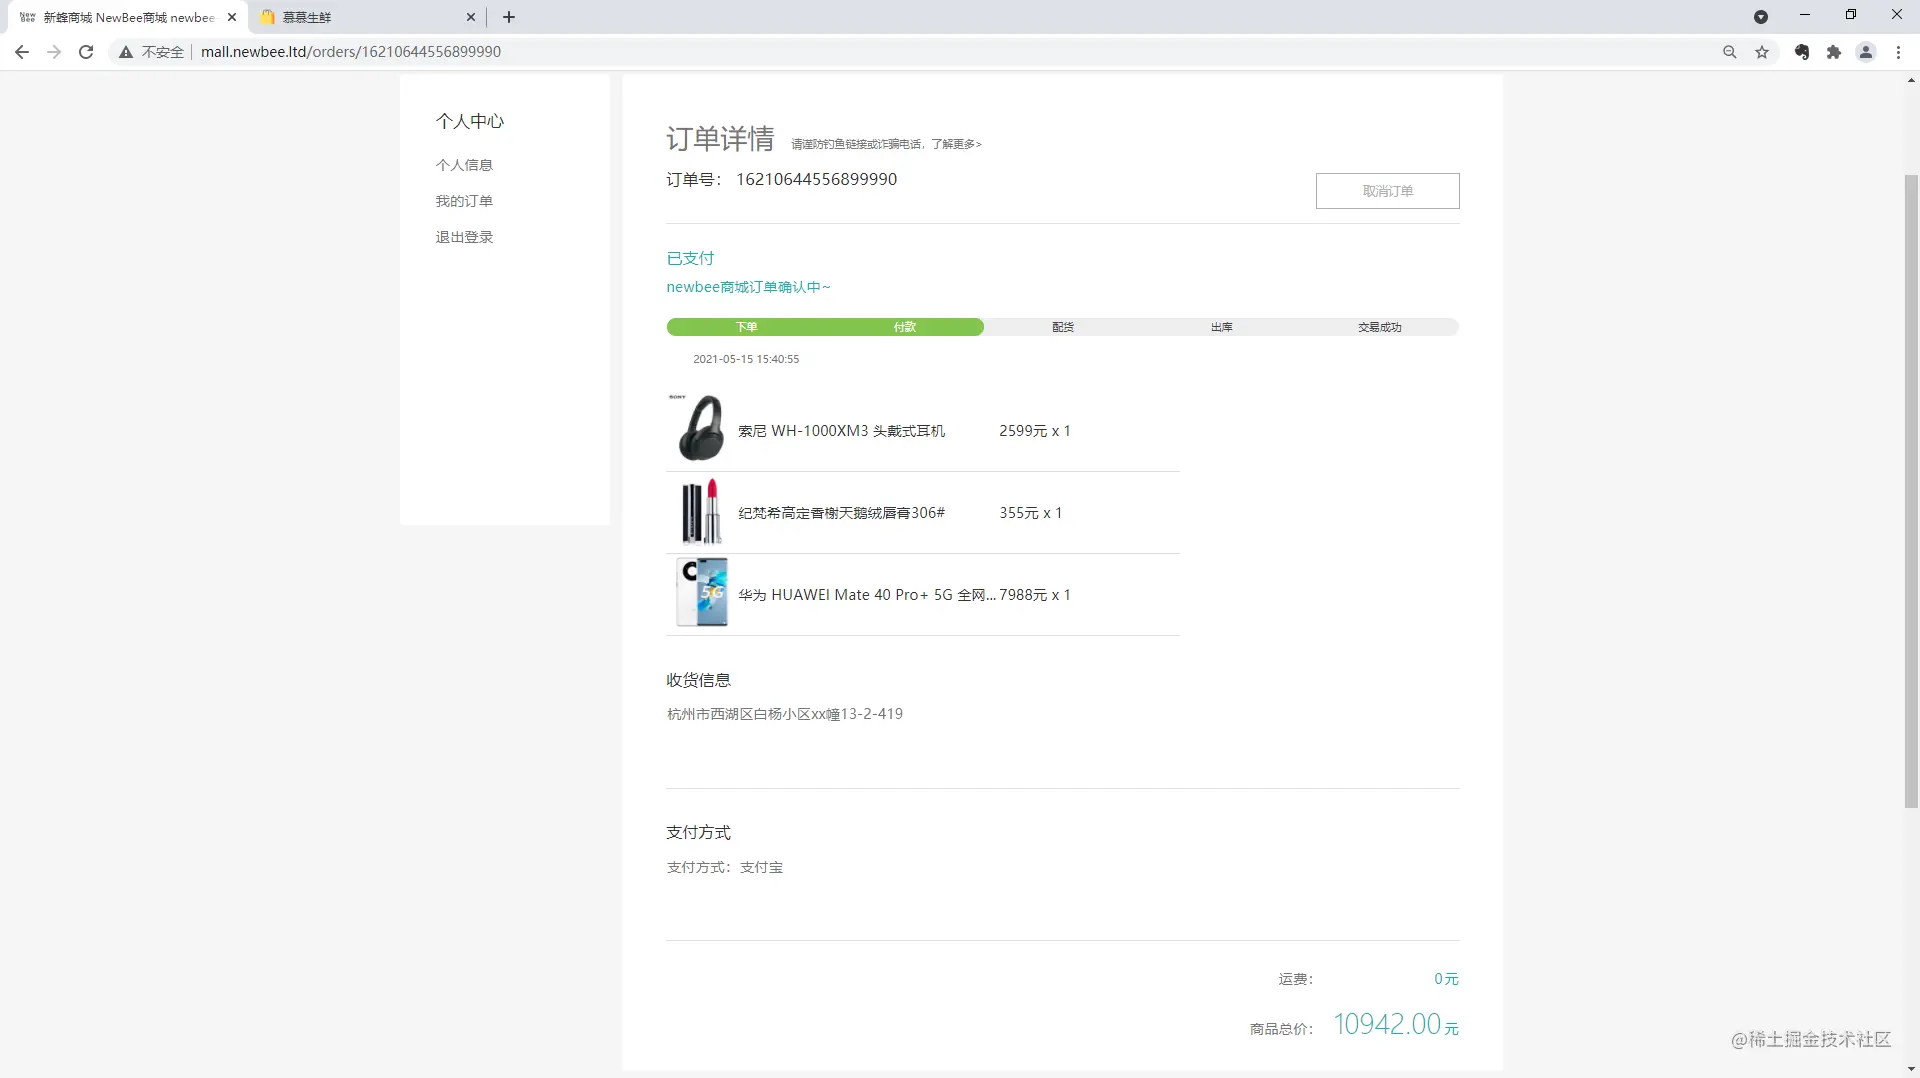Open the HUAWEI Mate 40 phone thumbnail
Screen dimensions: 1920x1078
tap(702, 593)
